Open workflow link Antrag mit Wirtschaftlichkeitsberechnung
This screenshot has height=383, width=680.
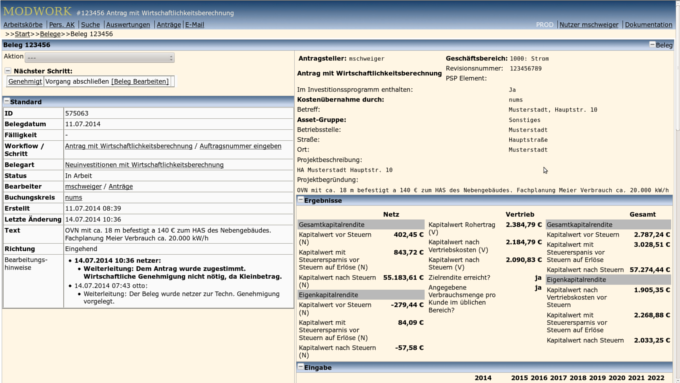coord(128,146)
